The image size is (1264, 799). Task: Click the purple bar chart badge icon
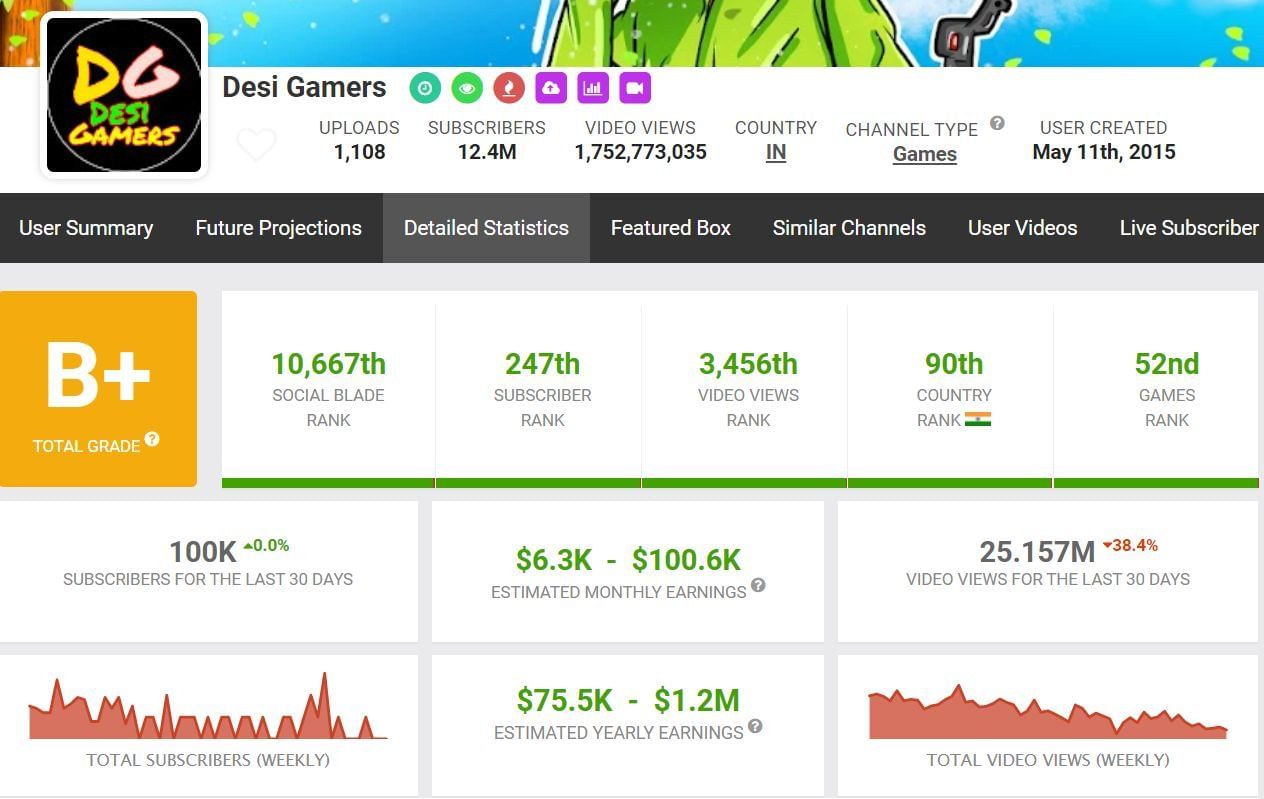[592, 88]
